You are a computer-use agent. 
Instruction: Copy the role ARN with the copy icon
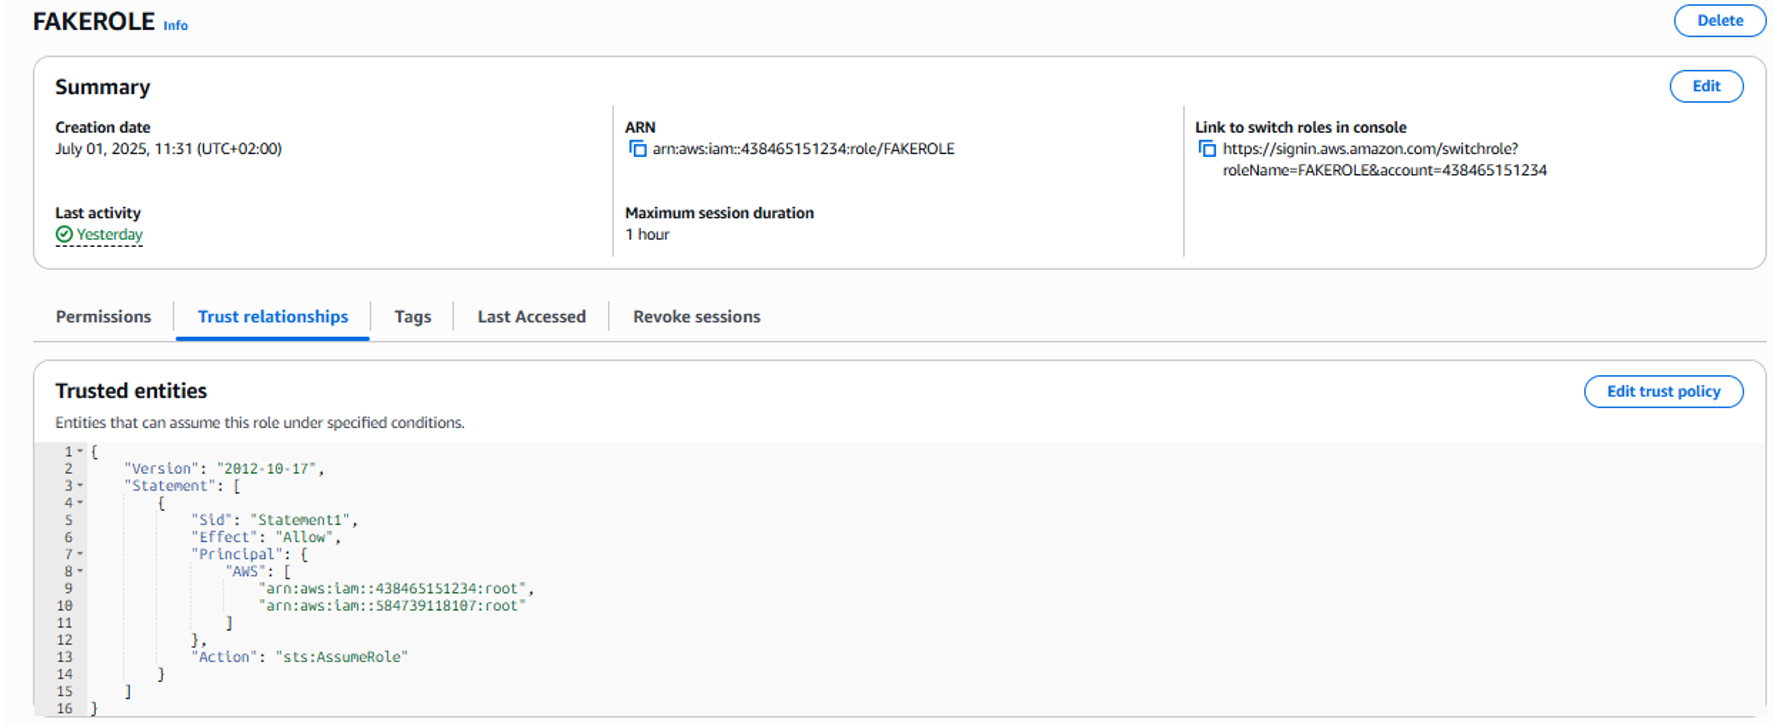(x=637, y=149)
